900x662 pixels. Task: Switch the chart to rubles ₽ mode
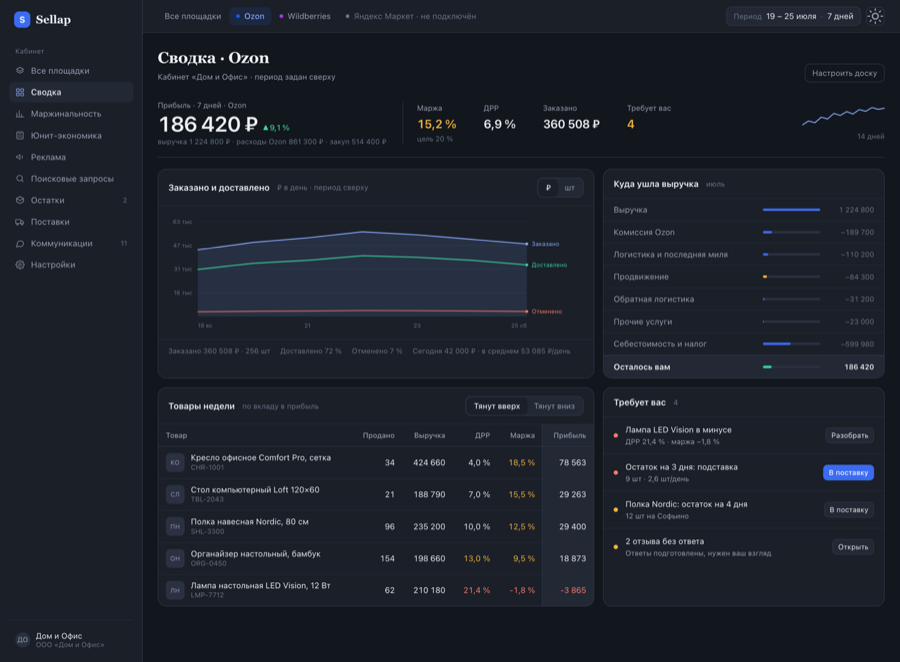click(549, 188)
